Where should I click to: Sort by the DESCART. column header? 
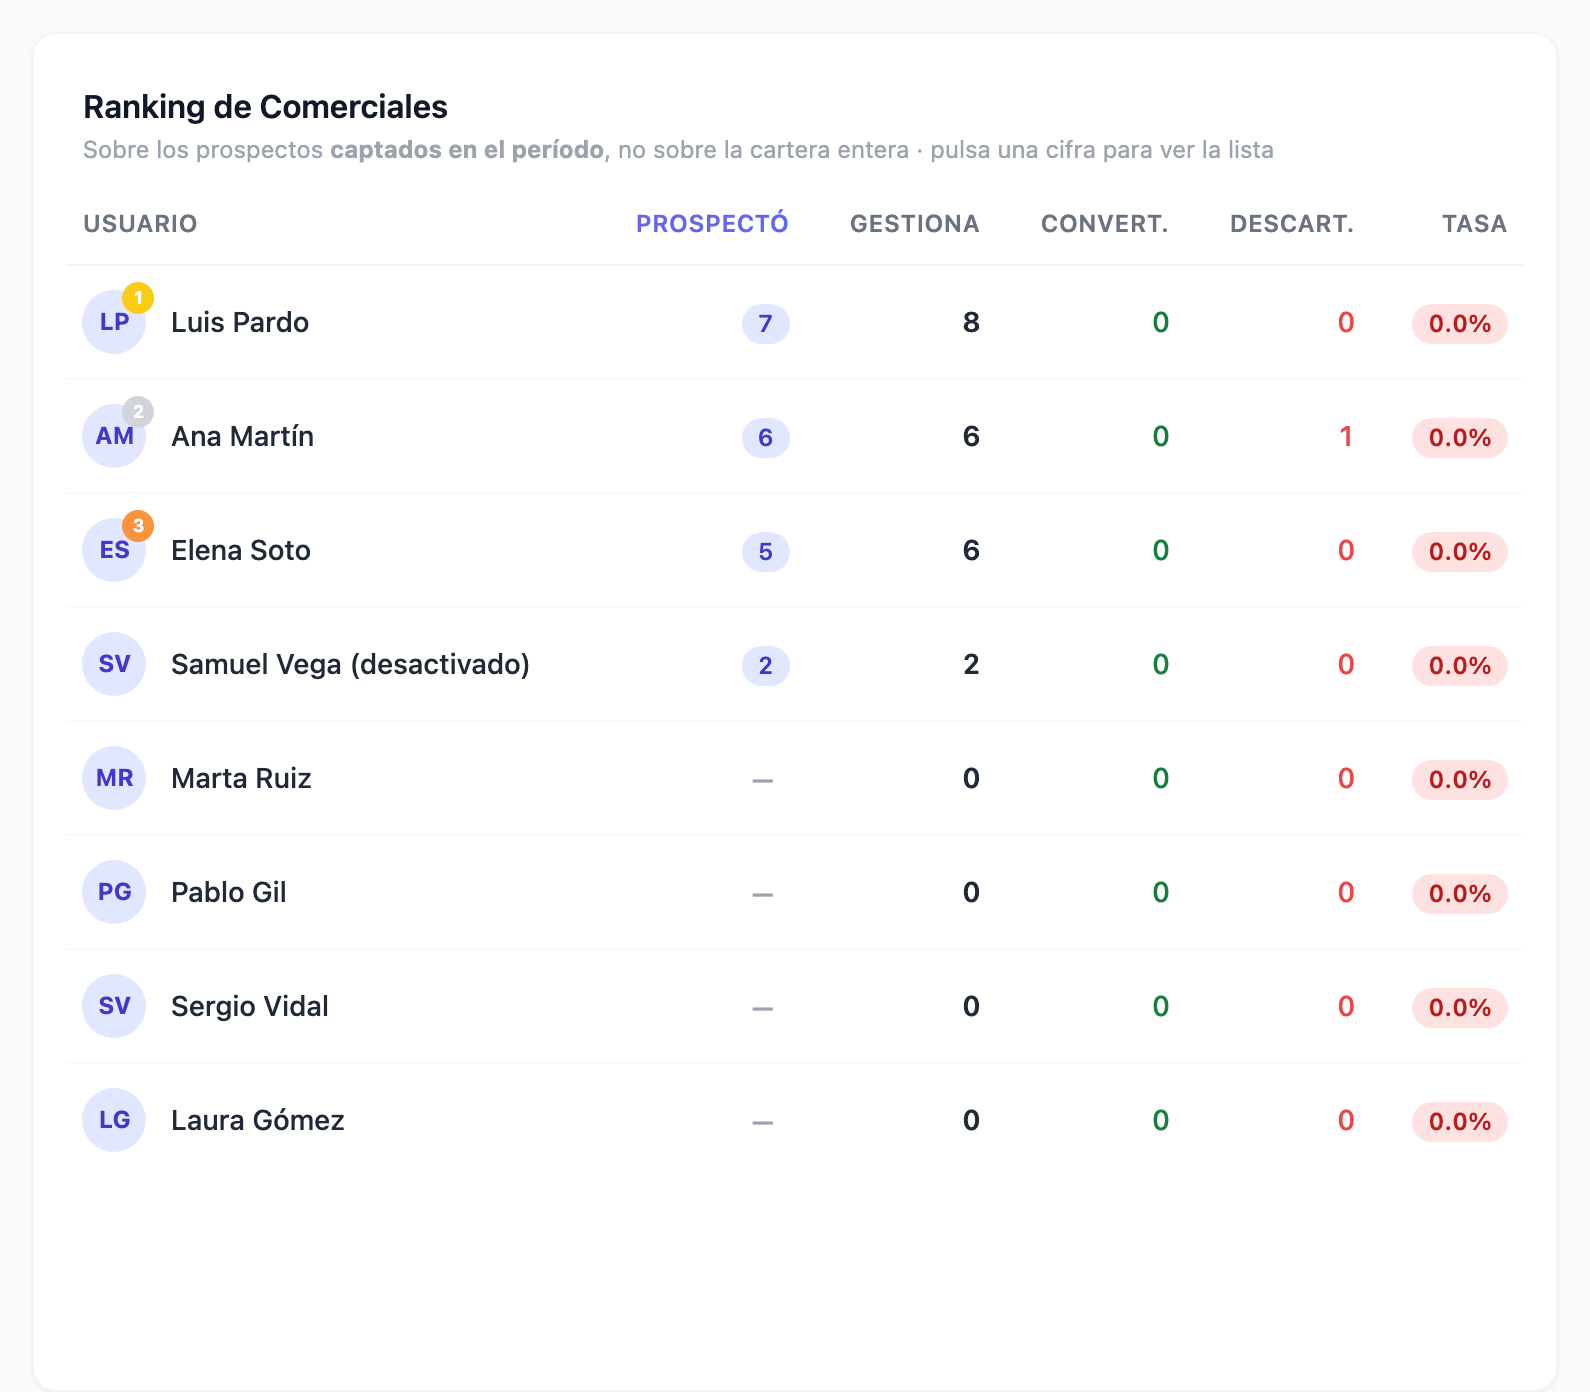(x=1291, y=224)
